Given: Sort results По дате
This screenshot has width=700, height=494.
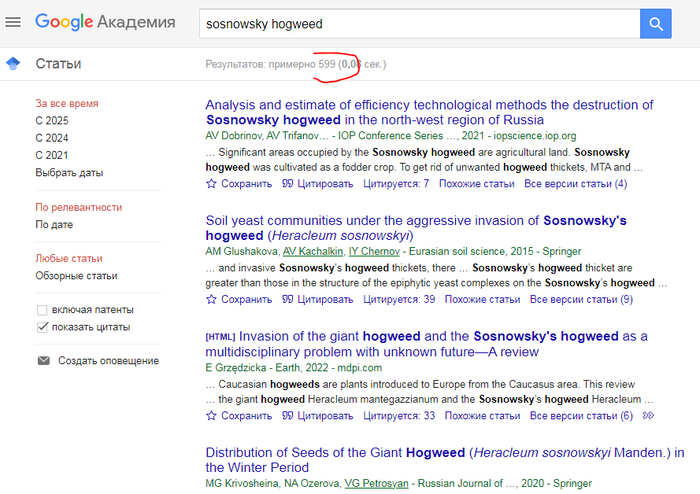Looking at the screenshot, I should 54,225.
